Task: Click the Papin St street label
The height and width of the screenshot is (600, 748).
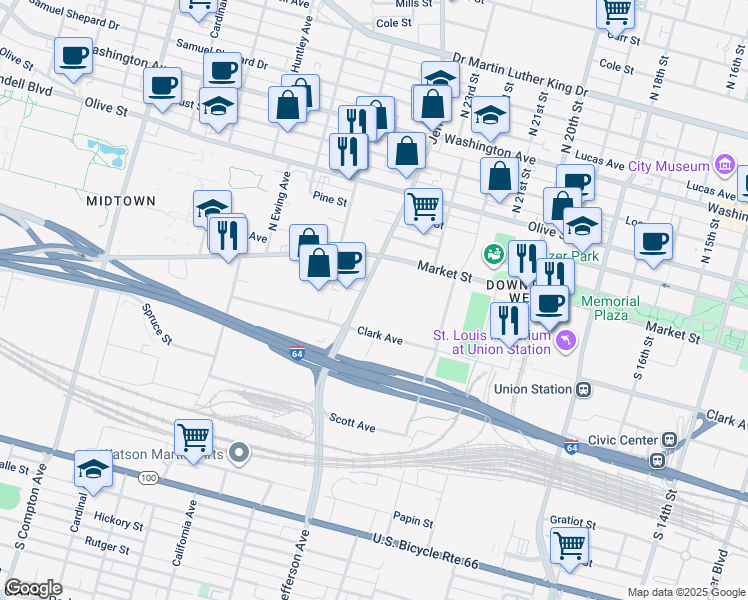Action: coord(413,520)
